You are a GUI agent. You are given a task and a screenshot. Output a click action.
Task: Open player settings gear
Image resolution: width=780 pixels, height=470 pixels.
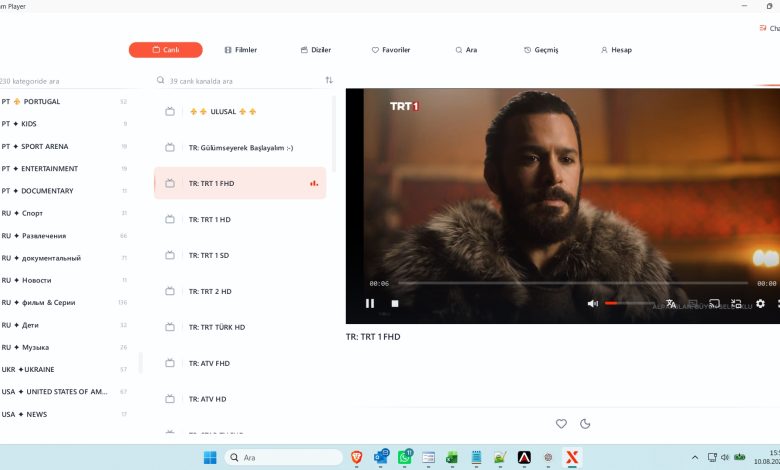[x=760, y=303]
